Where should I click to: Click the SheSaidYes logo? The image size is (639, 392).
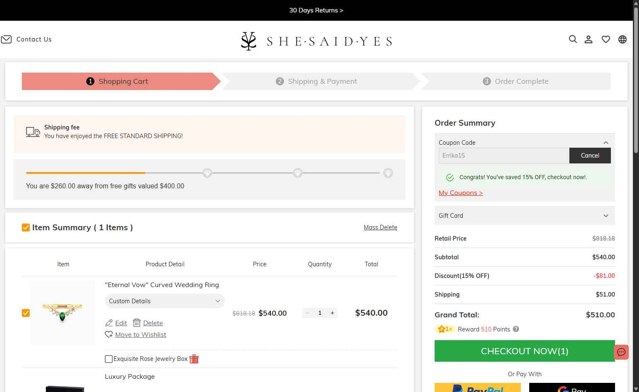(317, 41)
